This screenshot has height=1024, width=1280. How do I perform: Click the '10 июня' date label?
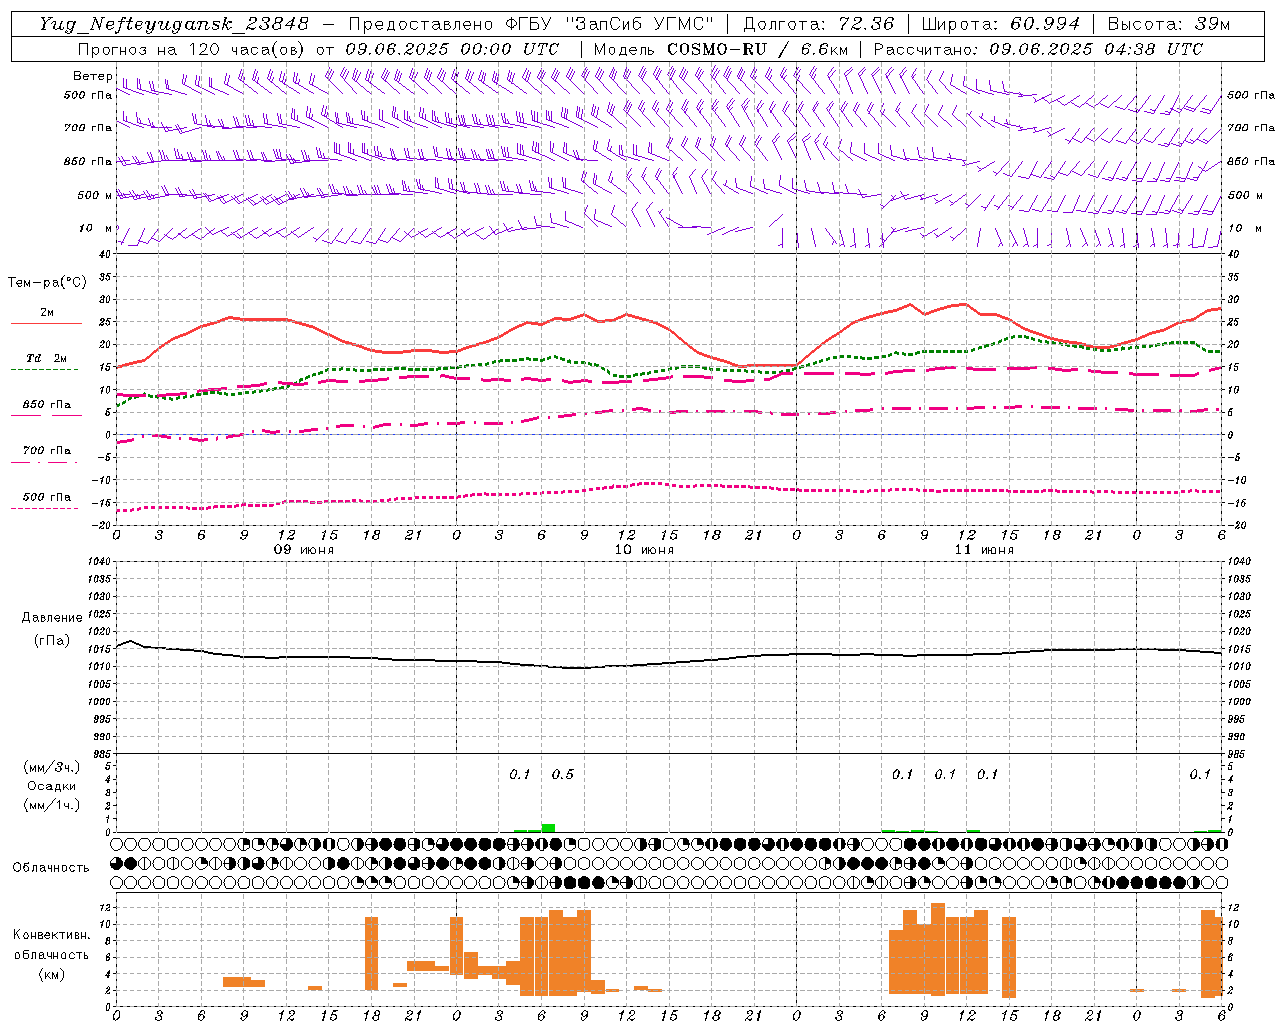[x=644, y=550]
